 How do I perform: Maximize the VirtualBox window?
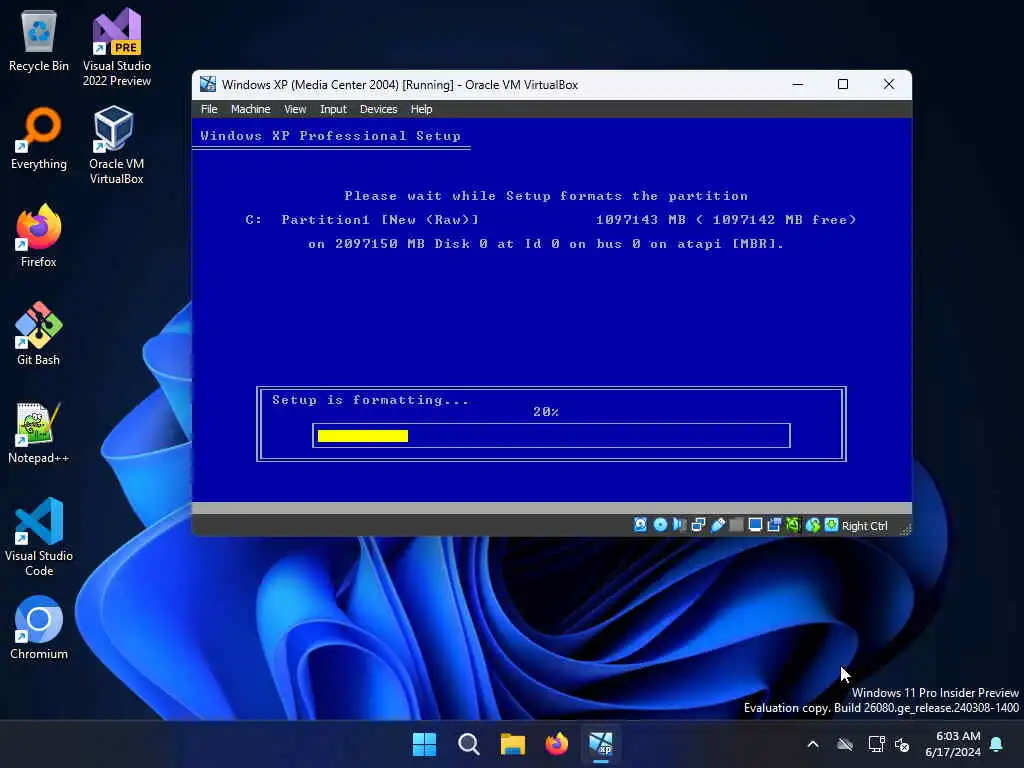tap(843, 84)
